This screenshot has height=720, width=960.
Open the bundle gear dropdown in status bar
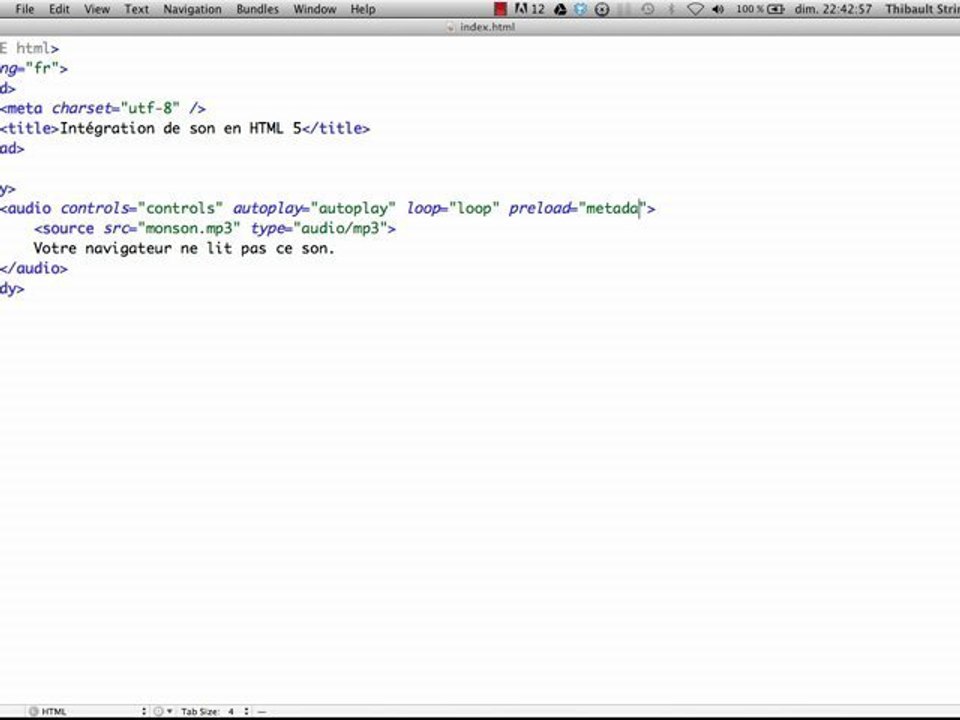(163, 711)
